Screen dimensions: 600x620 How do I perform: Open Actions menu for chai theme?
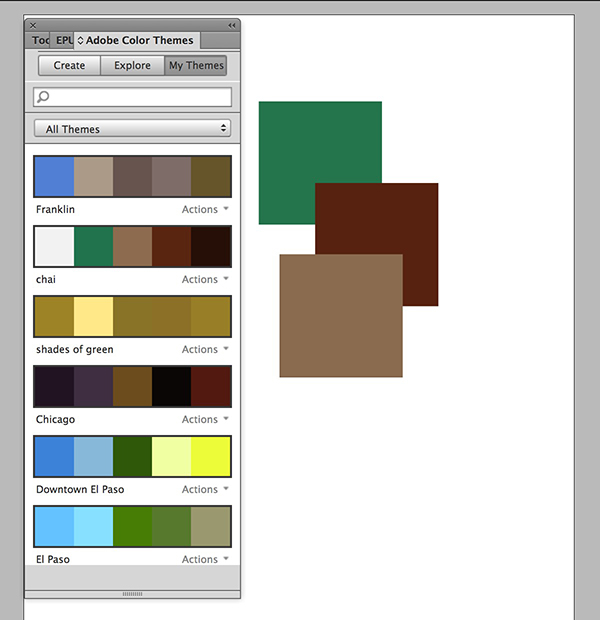205,280
